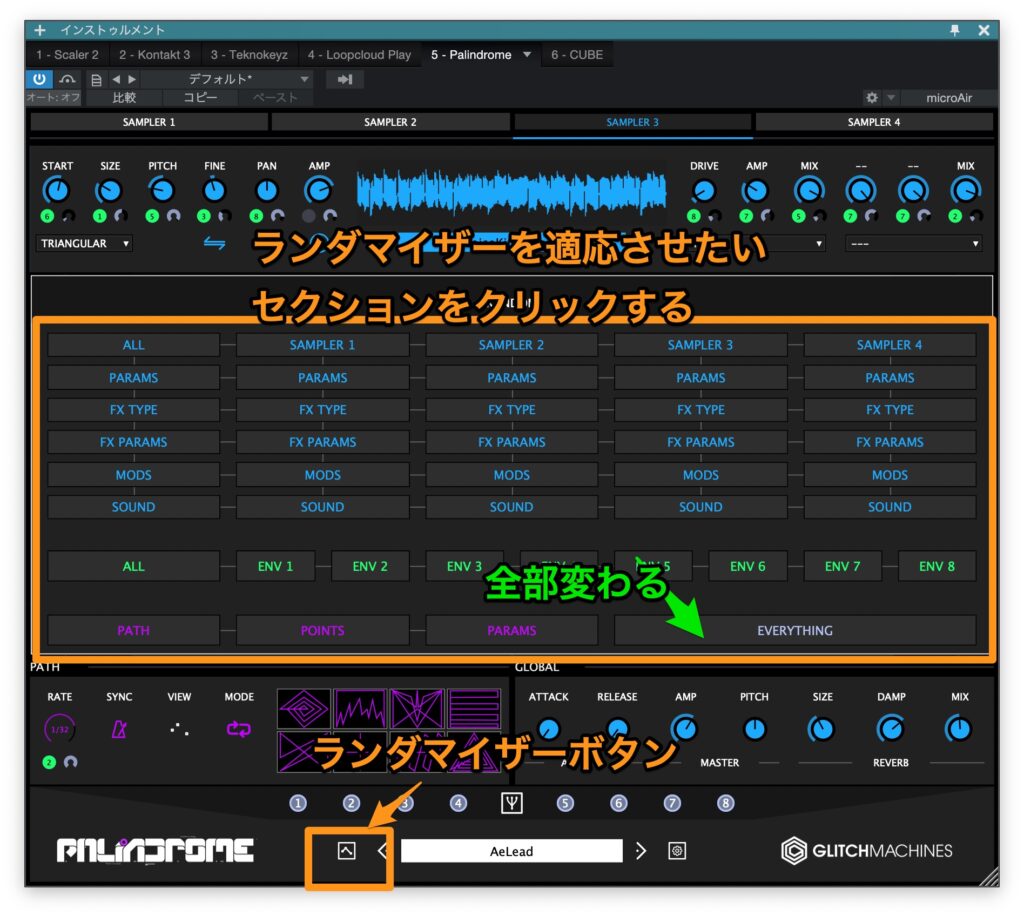
Task: Click the EVERYTHING randomize button
Action: point(795,630)
